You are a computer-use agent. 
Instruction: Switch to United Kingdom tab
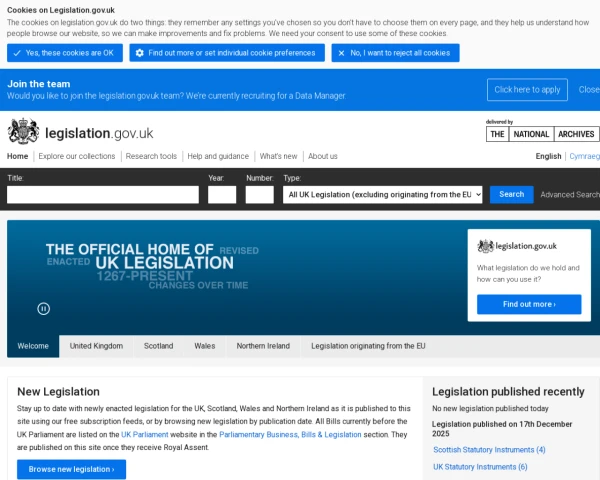(96, 346)
